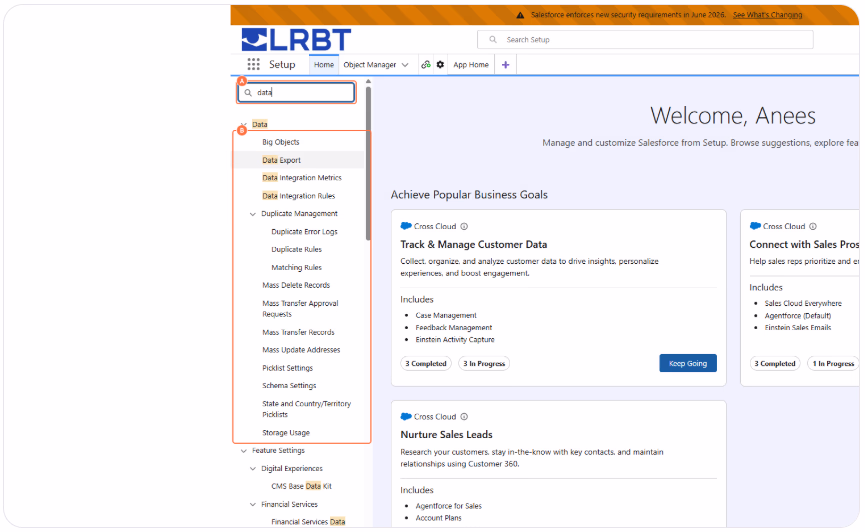This screenshot has height=532, width=865.
Task: Click the 3 In Progress pill
Action: (x=484, y=364)
